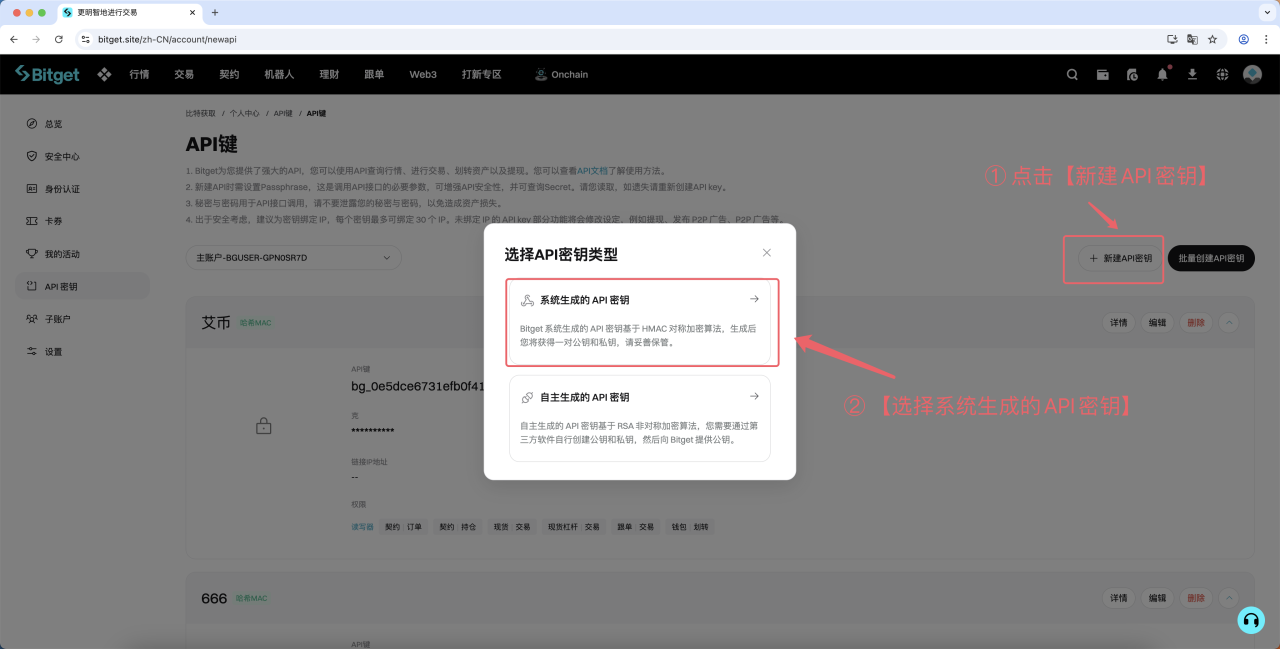Screen dimensions: 1280x649
Task: Click the 更明智地进行交易 browser tab
Action: click(128, 12)
